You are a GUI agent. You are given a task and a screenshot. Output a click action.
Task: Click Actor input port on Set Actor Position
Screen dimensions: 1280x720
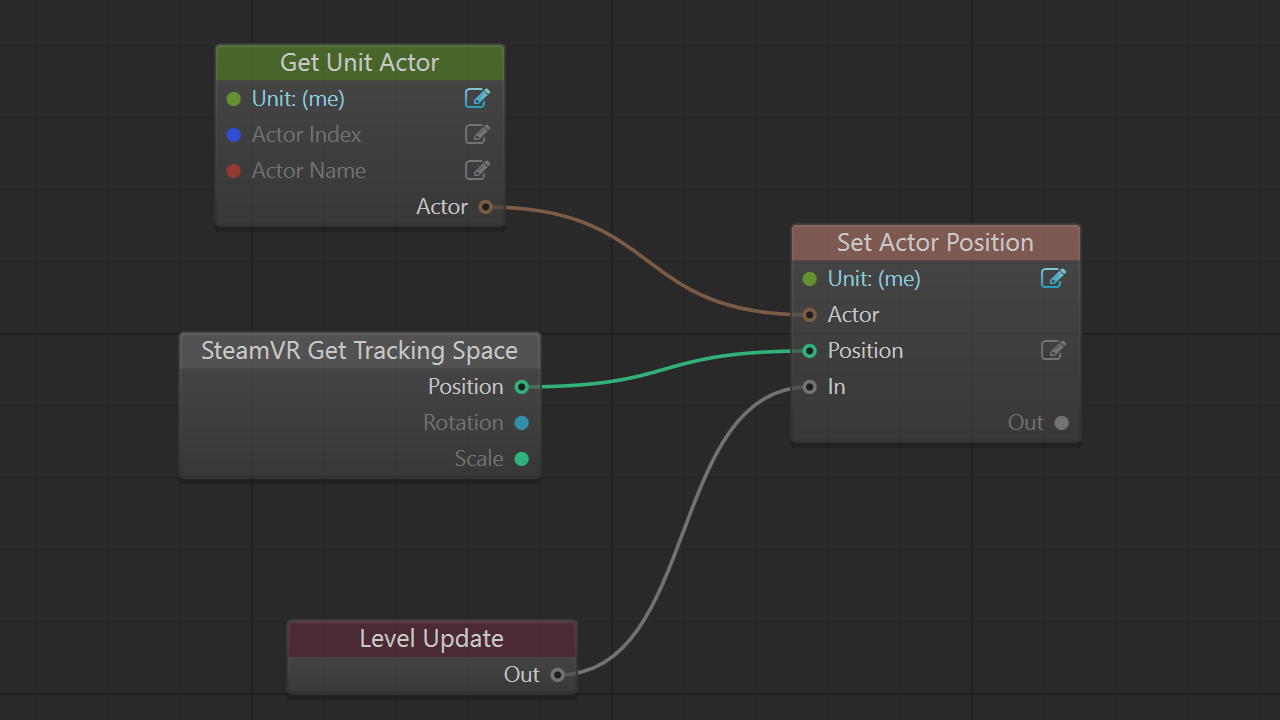(x=810, y=315)
